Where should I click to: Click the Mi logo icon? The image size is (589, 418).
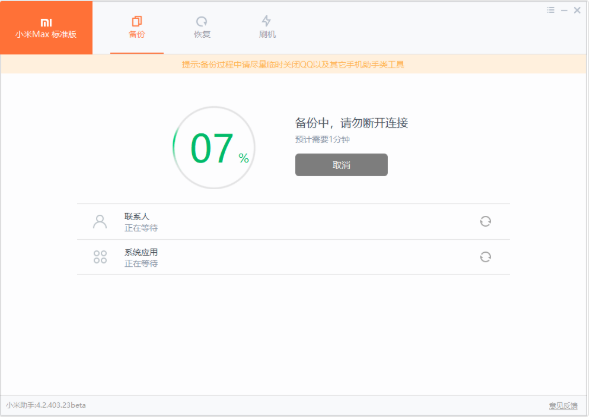point(46,23)
